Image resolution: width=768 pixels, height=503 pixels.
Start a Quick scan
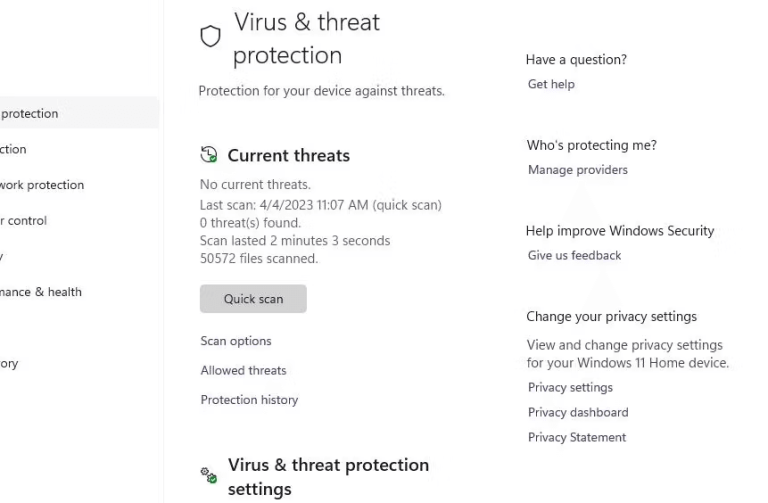[253, 299]
